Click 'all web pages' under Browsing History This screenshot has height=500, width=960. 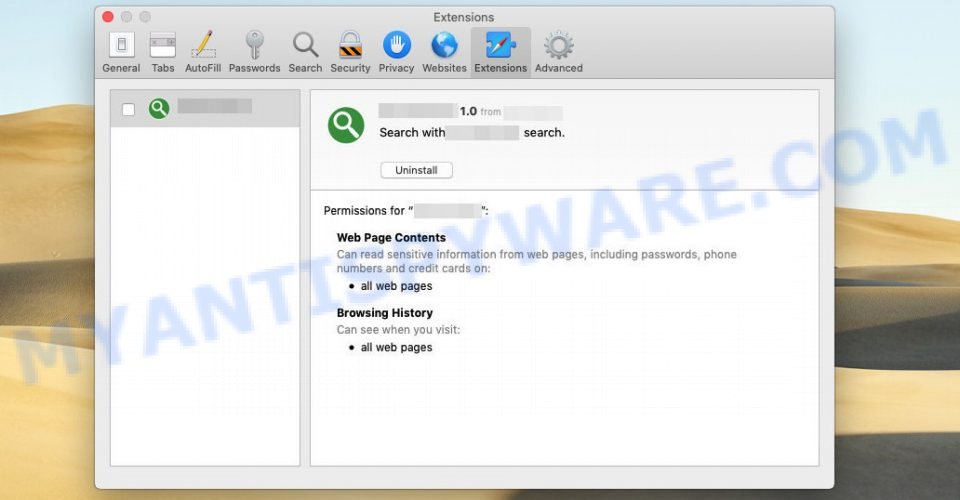point(396,347)
